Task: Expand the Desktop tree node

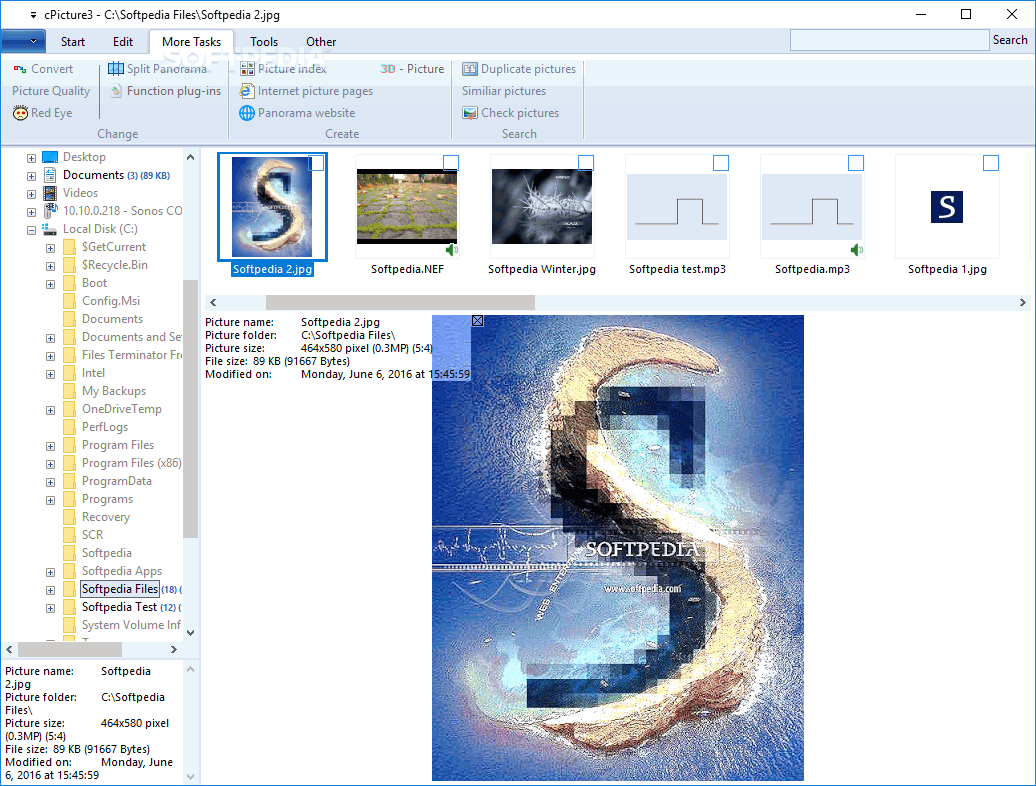Action: coord(31,159)
